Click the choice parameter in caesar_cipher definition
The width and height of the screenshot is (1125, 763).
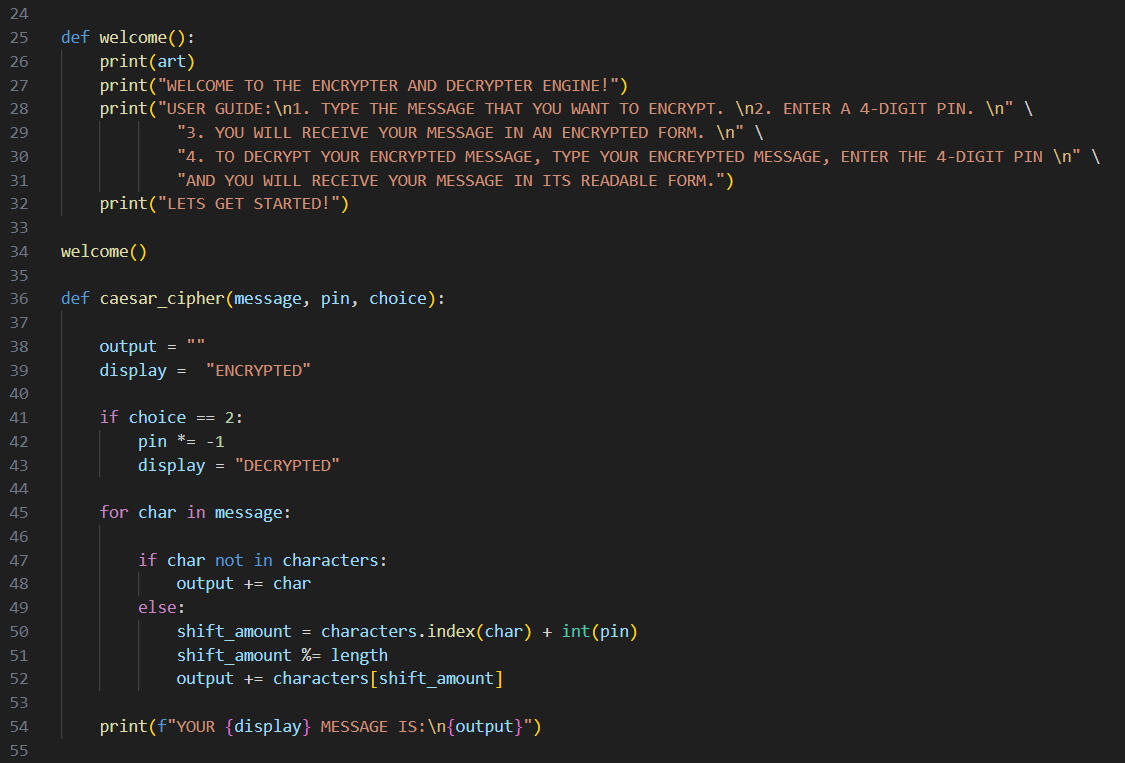tap(398, 298)
